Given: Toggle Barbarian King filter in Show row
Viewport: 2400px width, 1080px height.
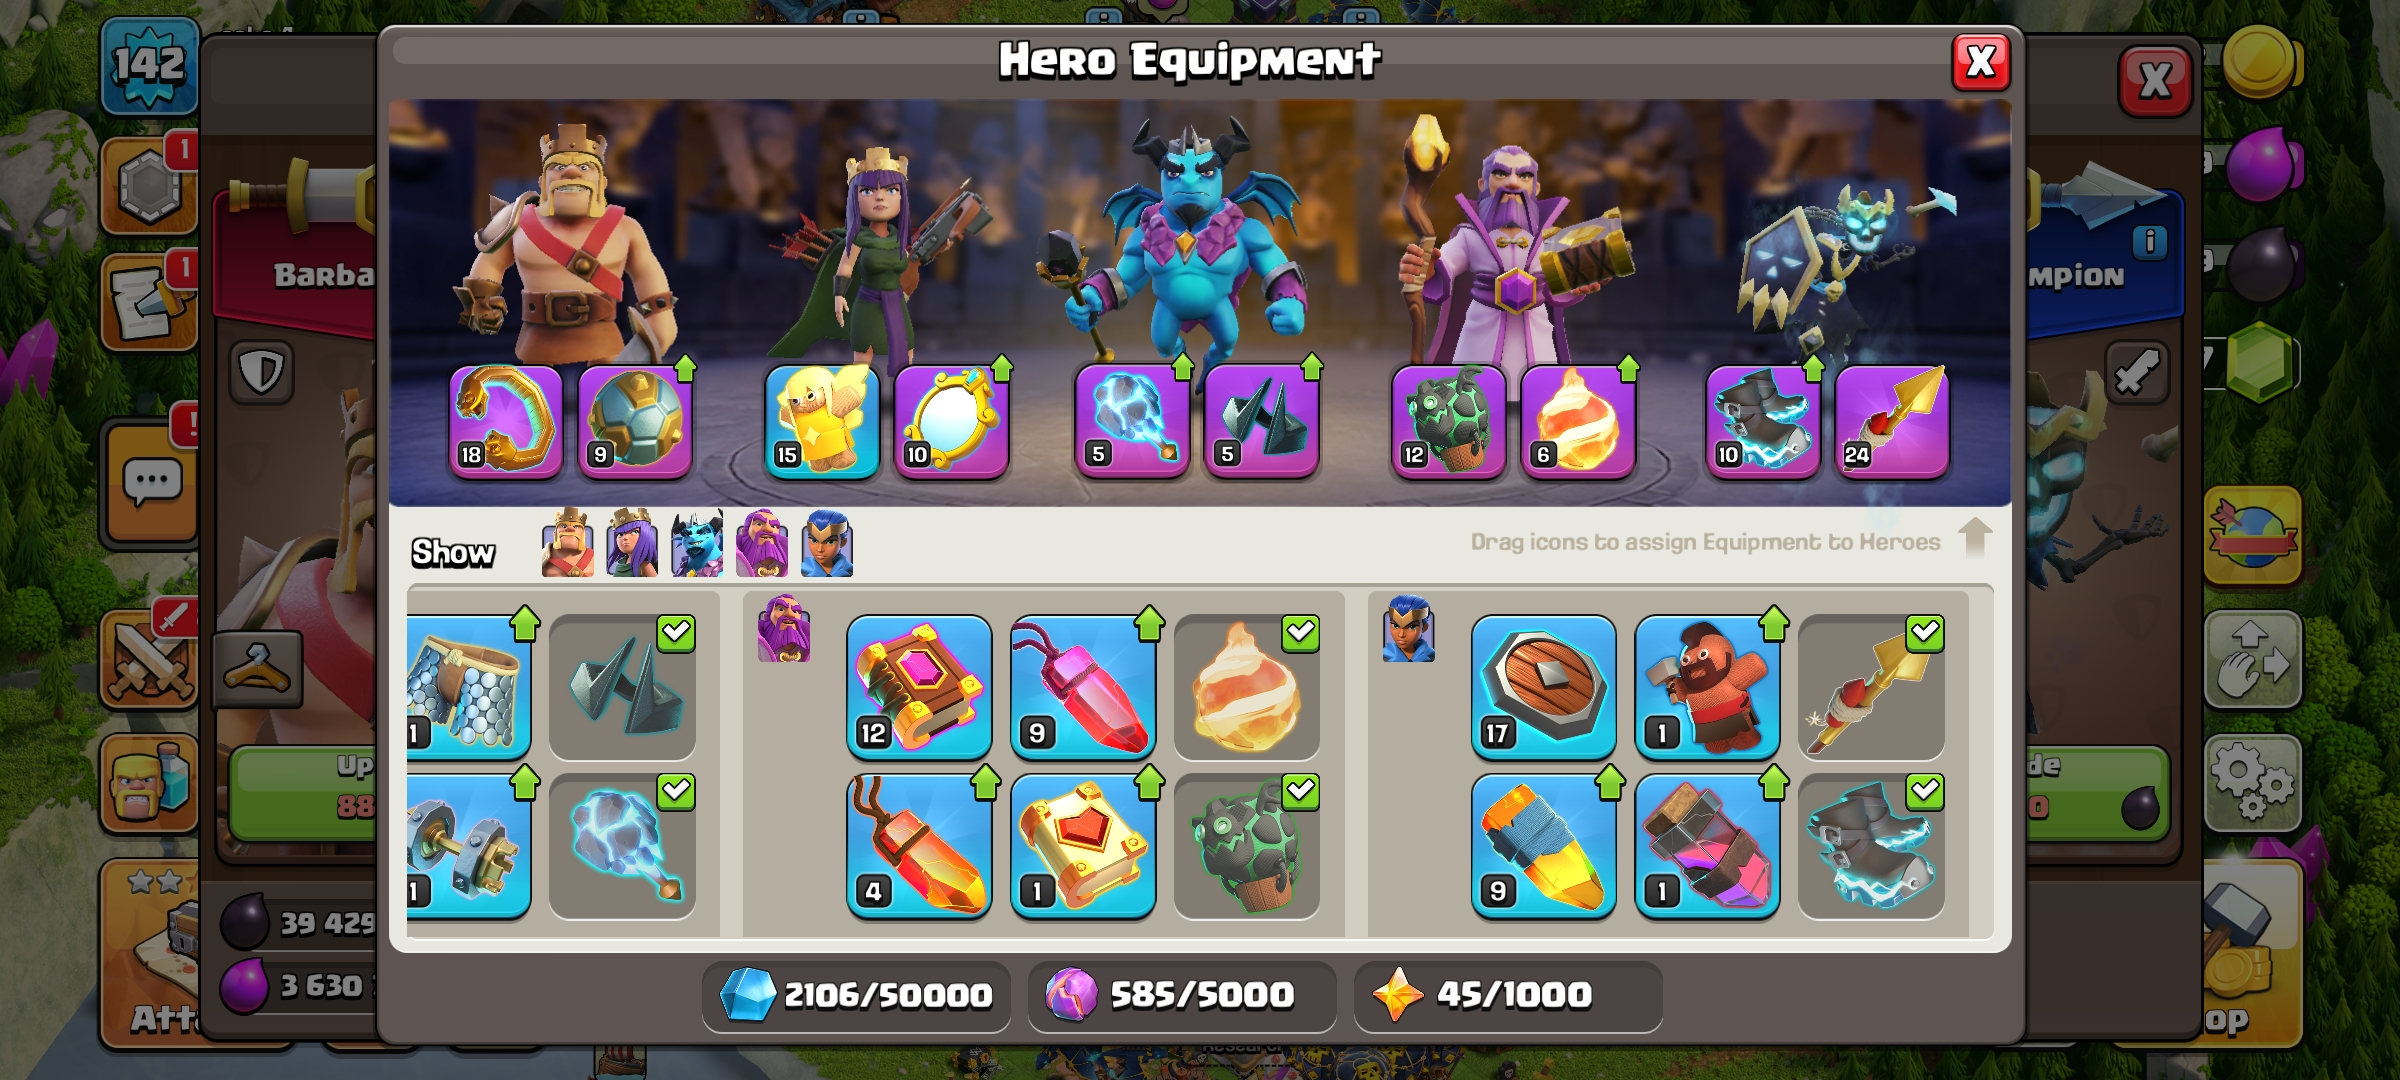Looking at the screenshot, I should (x=567, y=543).
